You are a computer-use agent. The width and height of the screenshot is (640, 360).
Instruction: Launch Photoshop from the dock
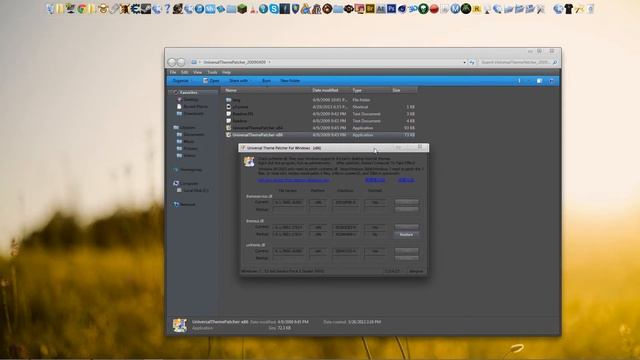[391, 9]
